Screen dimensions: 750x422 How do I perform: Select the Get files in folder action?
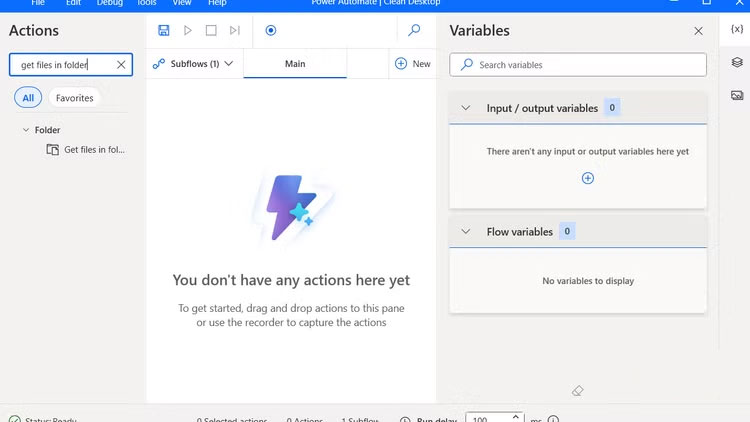[x=86, y=150]
